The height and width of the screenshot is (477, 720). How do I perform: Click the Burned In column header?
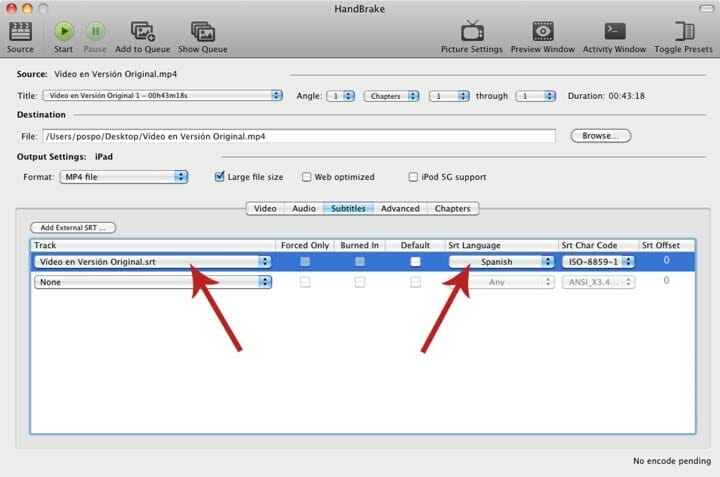360,245
